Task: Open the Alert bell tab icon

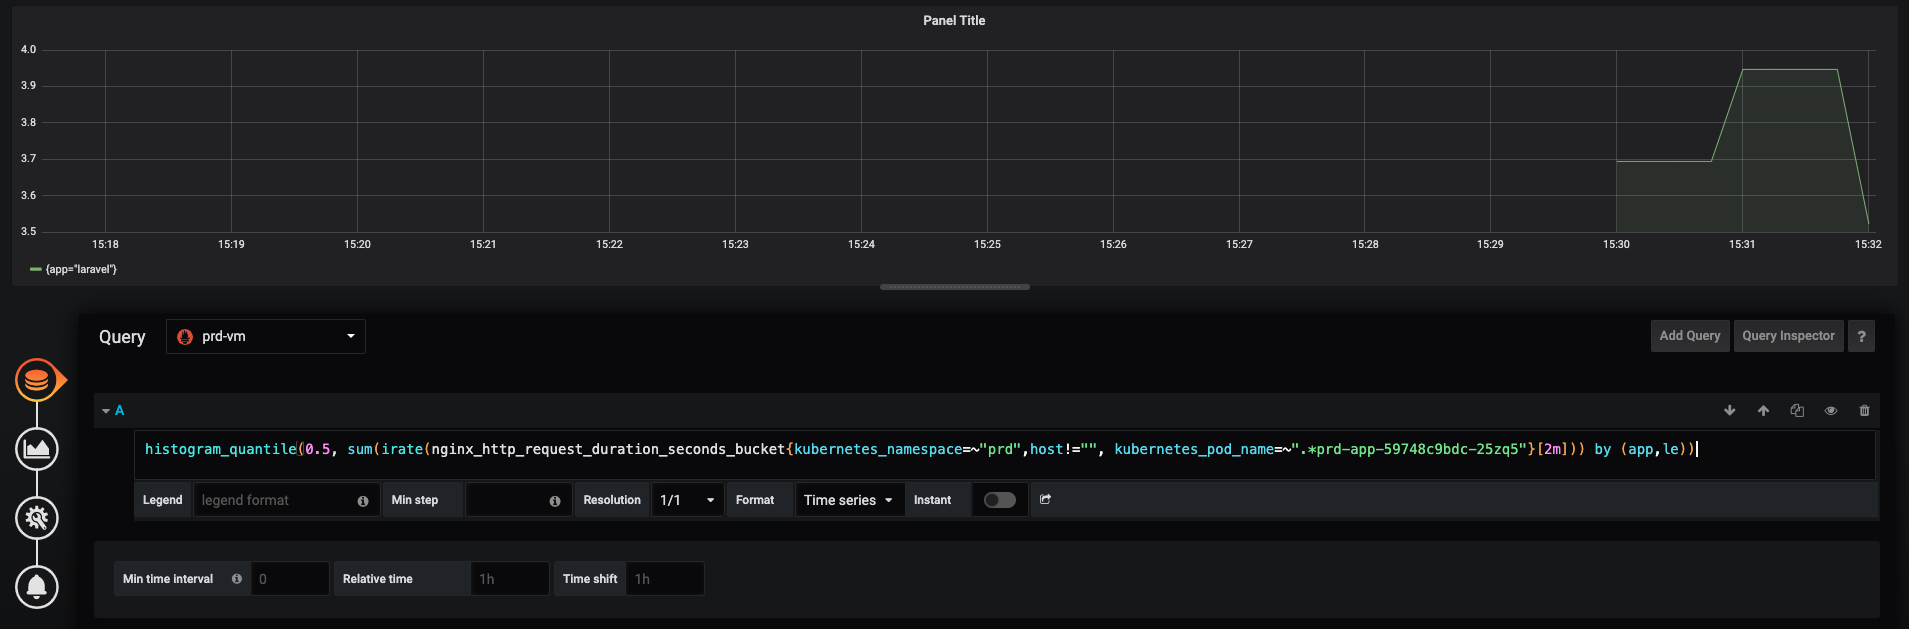Action: [x=37, y=587]
